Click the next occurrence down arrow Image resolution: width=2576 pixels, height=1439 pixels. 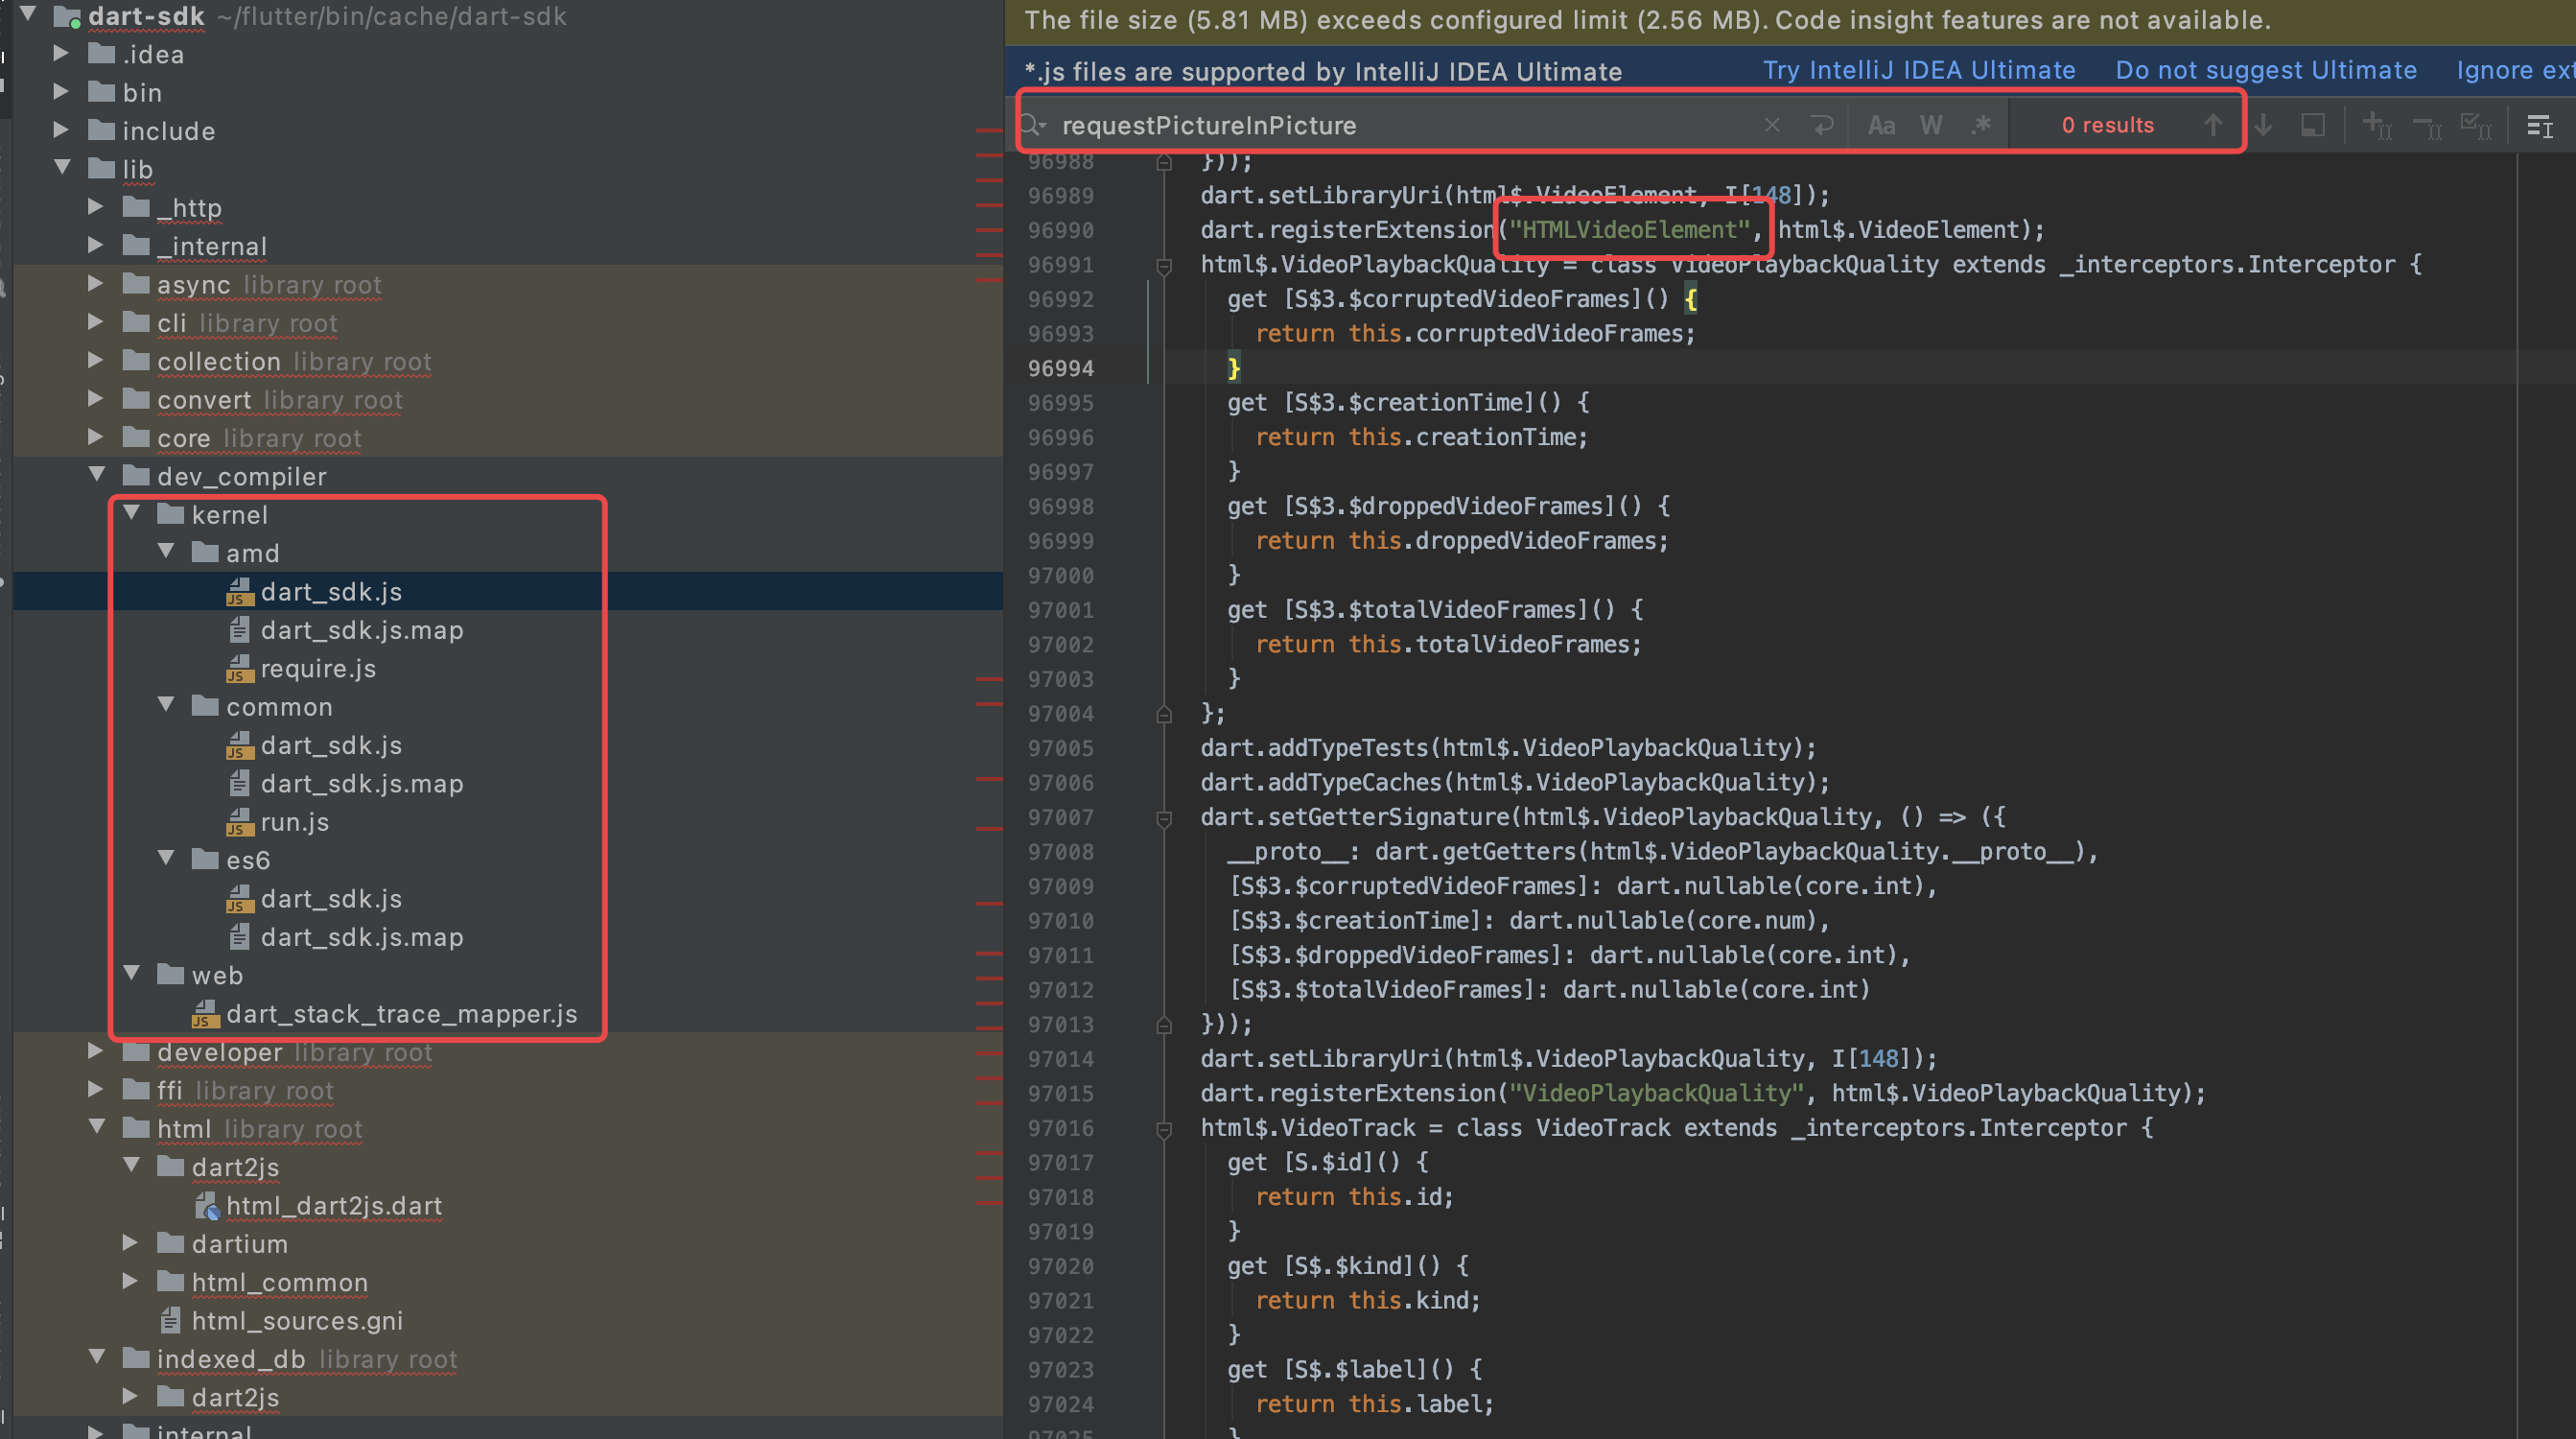pyautogui.click(x=2264, y=124)
